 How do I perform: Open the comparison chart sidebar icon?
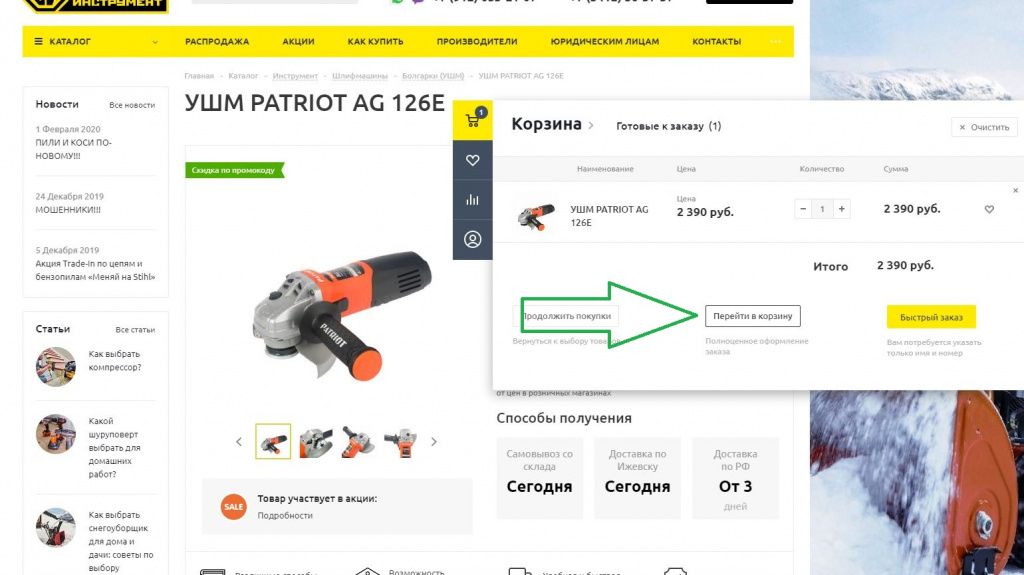(x=472, y=200)
